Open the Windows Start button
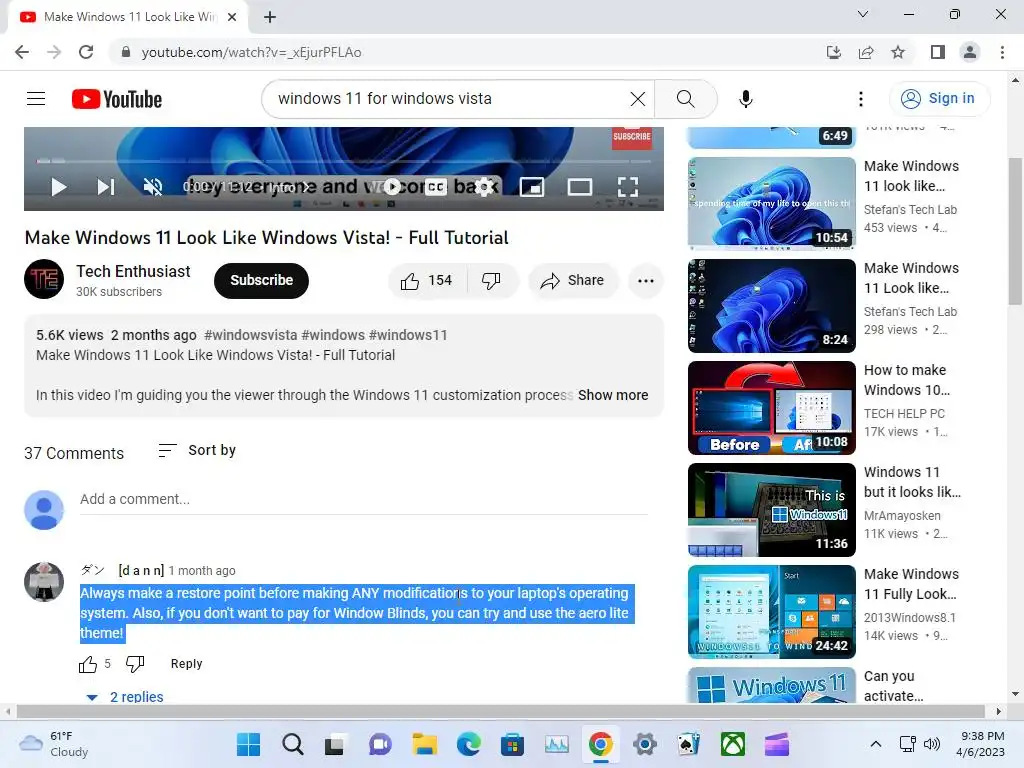Screen dimensions: 1024x768 pos(248,744)
